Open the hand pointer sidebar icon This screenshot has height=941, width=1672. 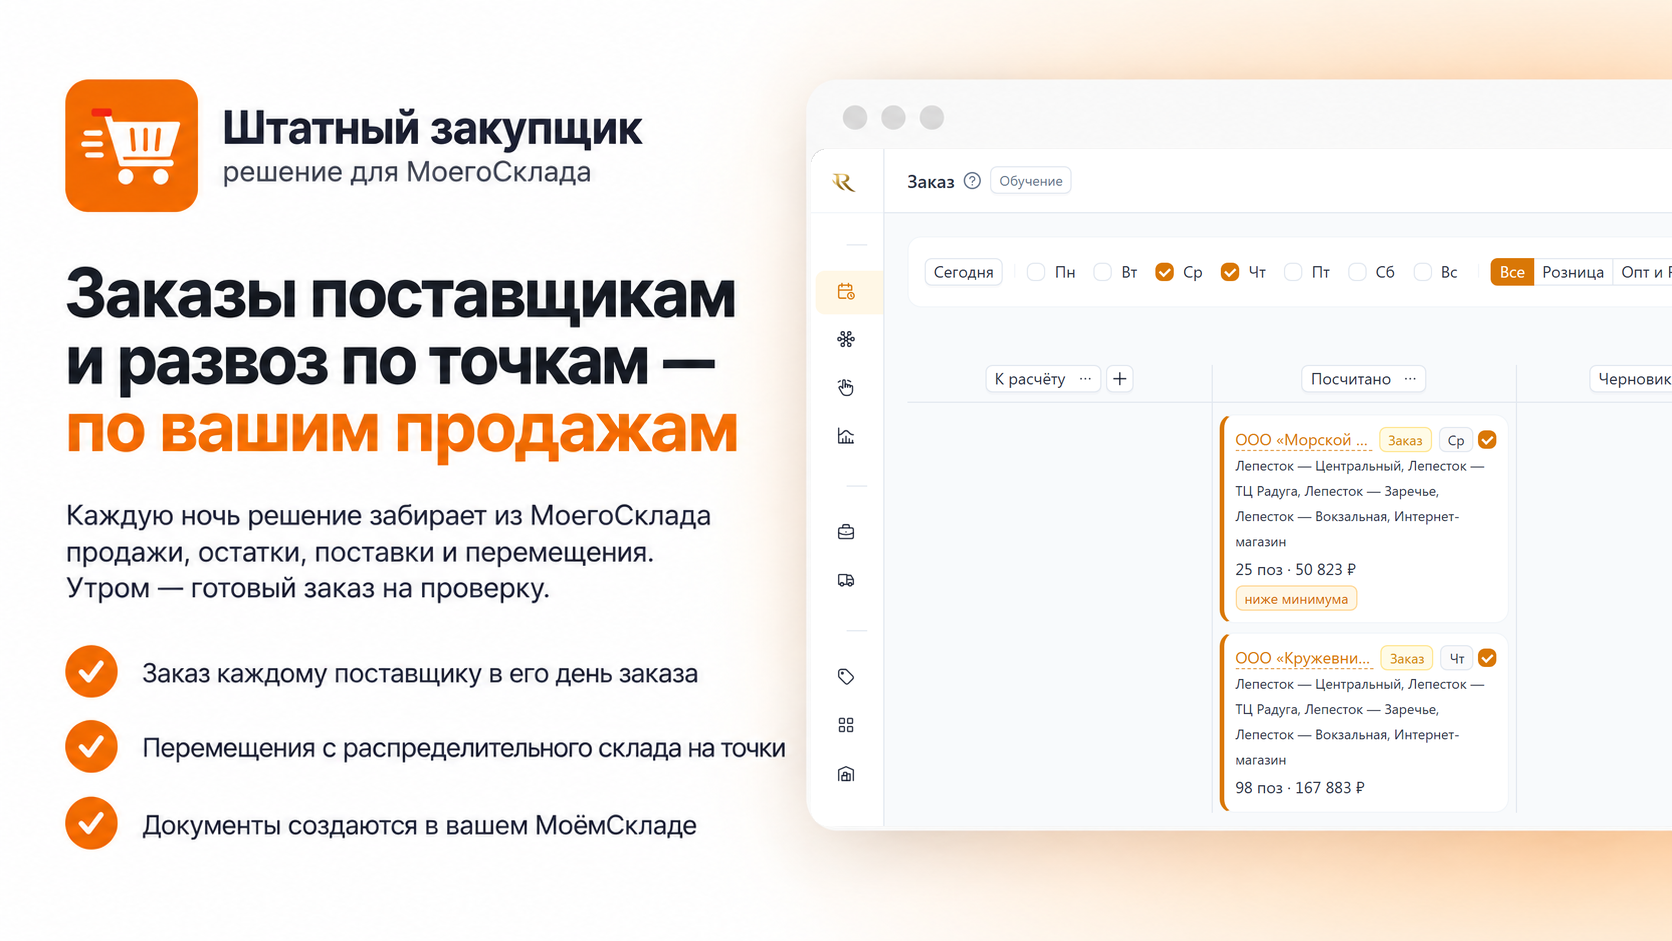coord(846,387)
